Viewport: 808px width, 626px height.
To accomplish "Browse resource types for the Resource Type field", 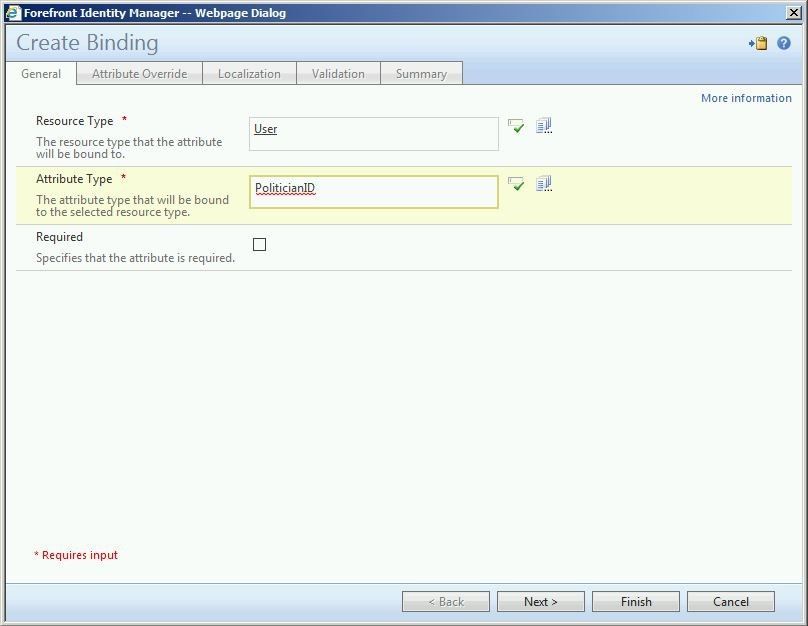I will [544, 126].
